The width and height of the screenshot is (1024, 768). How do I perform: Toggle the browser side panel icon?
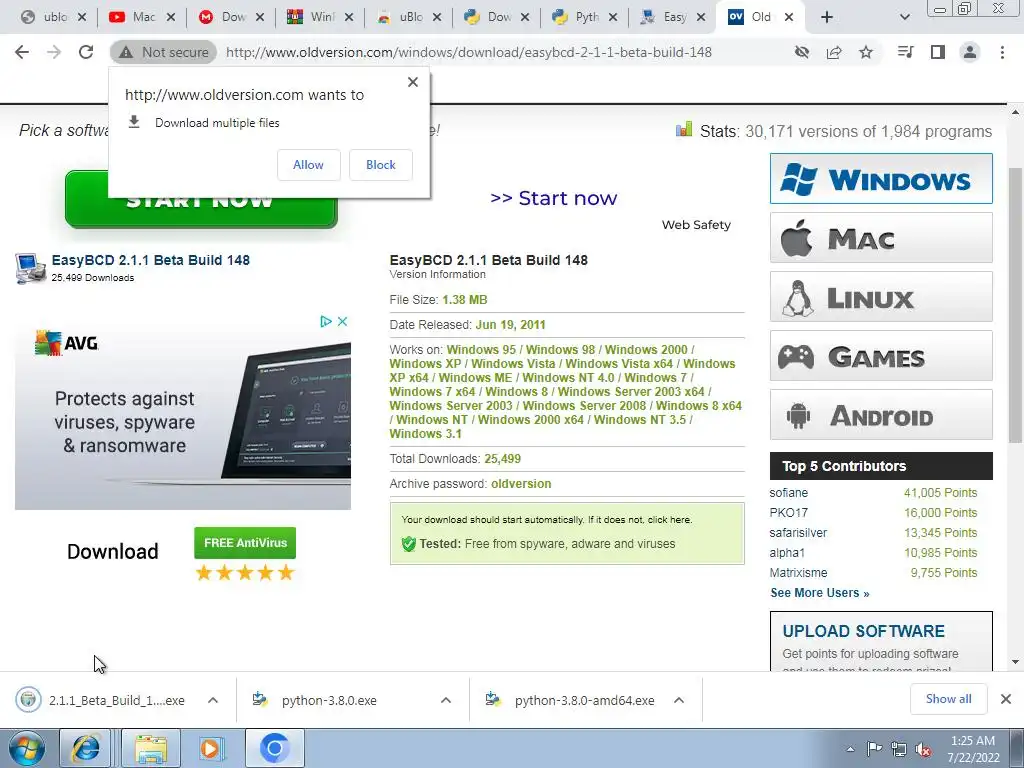(938, 52)
